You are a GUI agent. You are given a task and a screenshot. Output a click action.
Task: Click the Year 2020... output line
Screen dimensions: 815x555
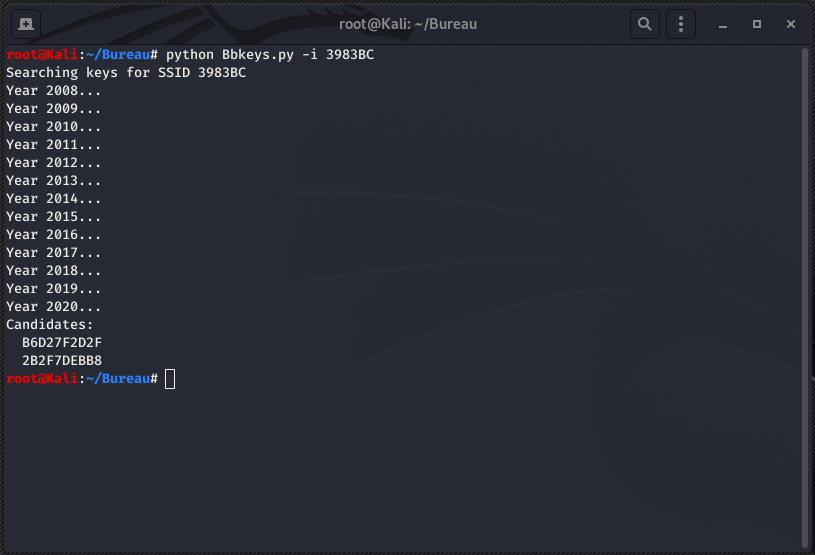pyautogui.click(x=54, y=307)
